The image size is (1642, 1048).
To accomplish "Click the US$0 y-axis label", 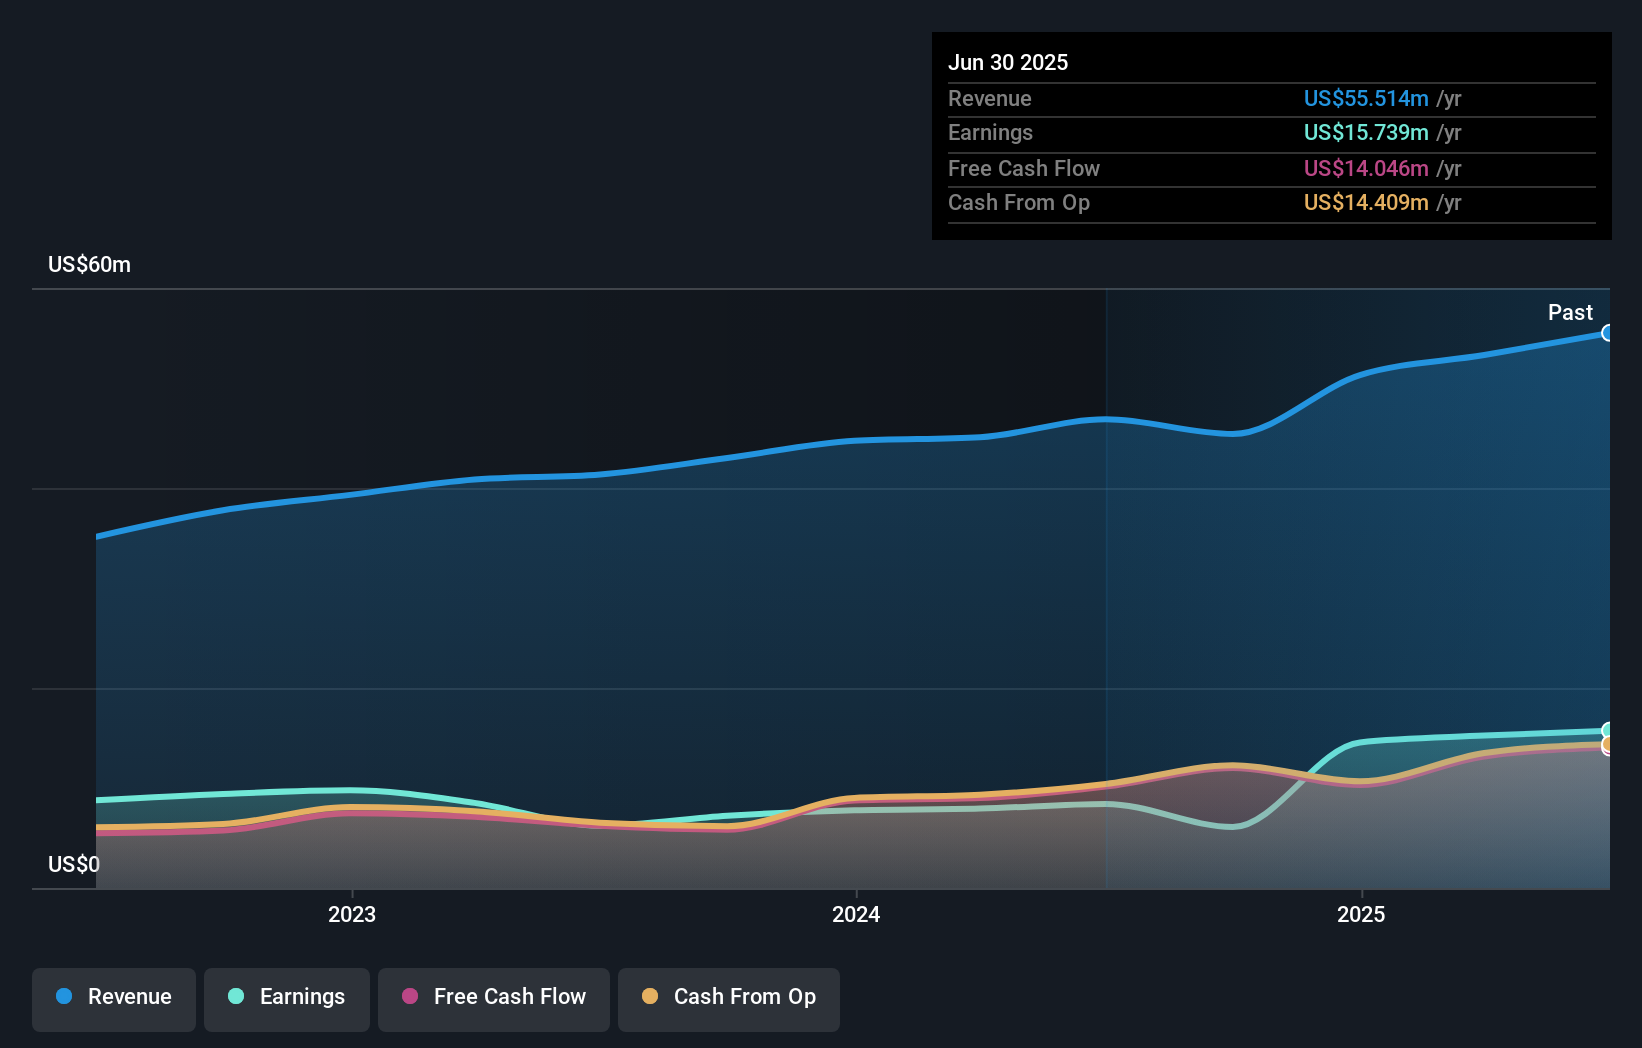I will click(74, 864).
